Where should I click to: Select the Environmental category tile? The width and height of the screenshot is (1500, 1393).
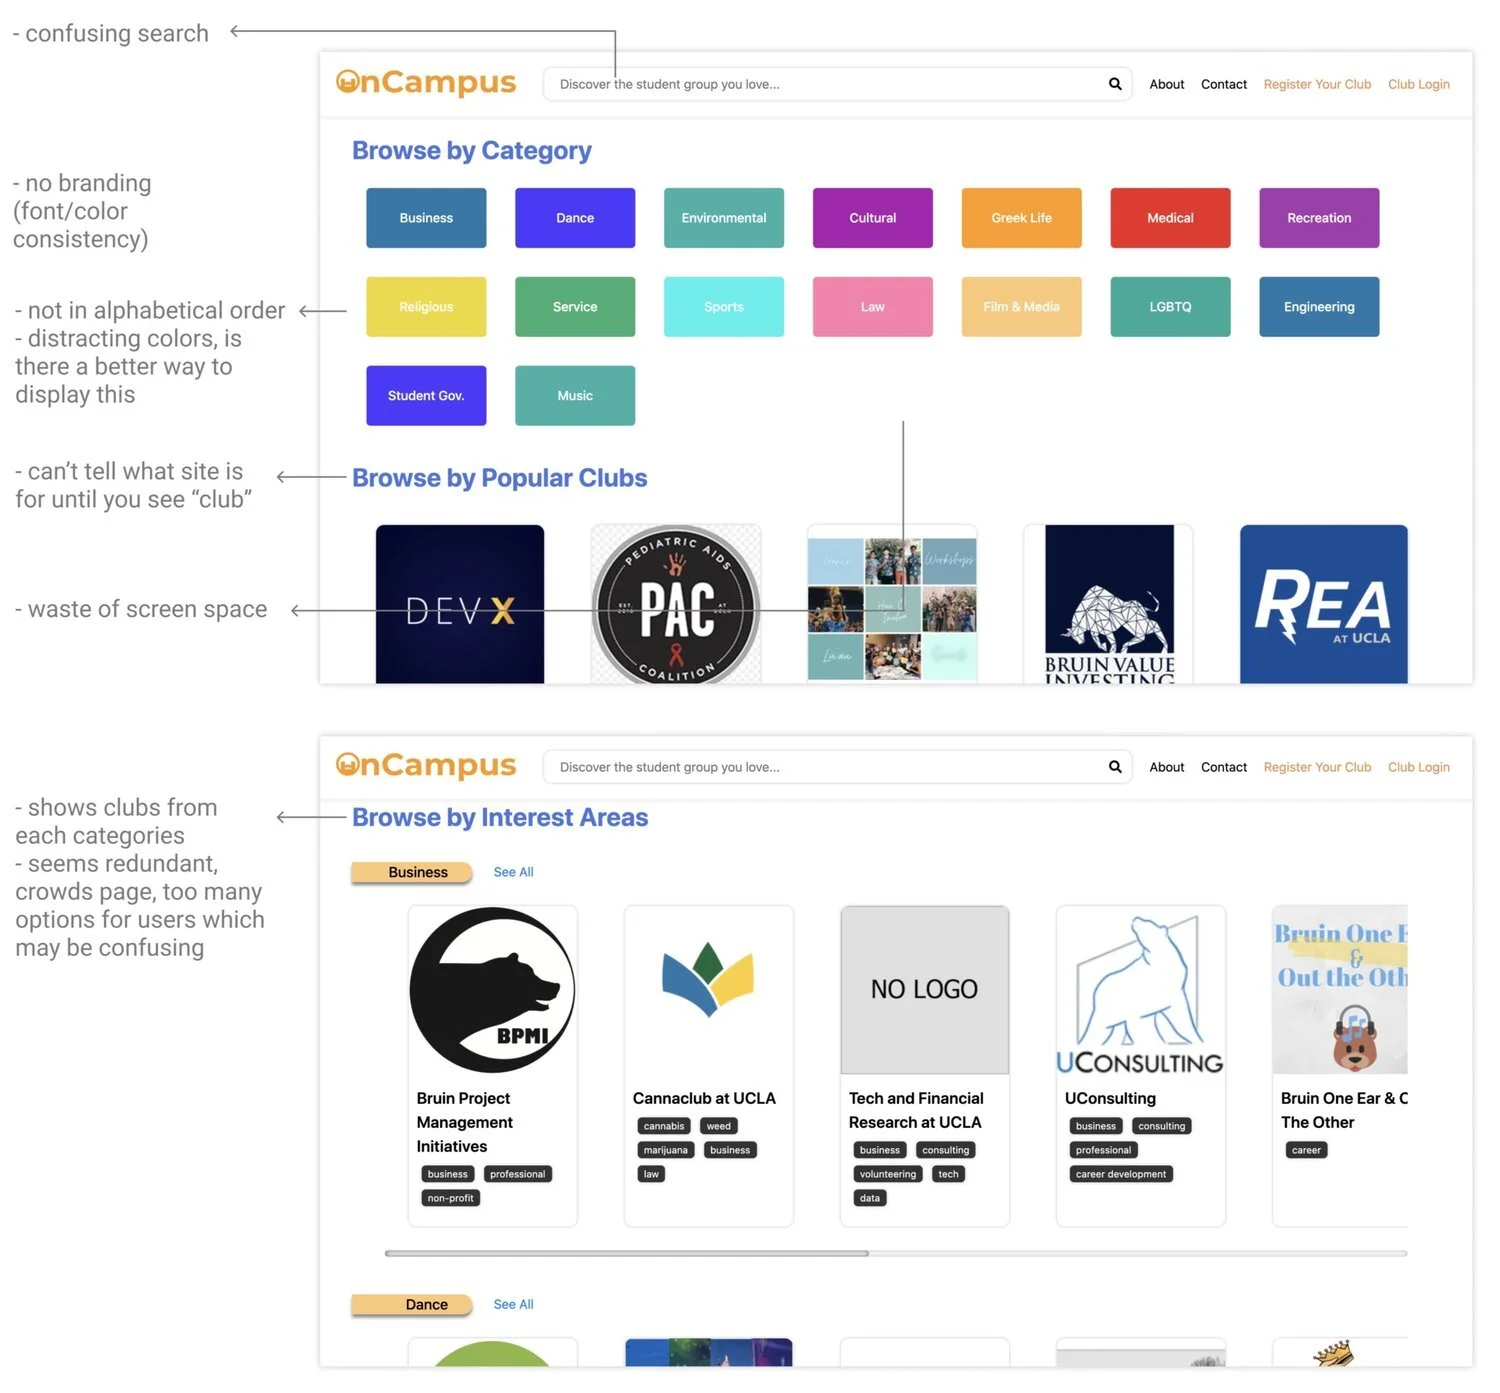tap(724, 218)
